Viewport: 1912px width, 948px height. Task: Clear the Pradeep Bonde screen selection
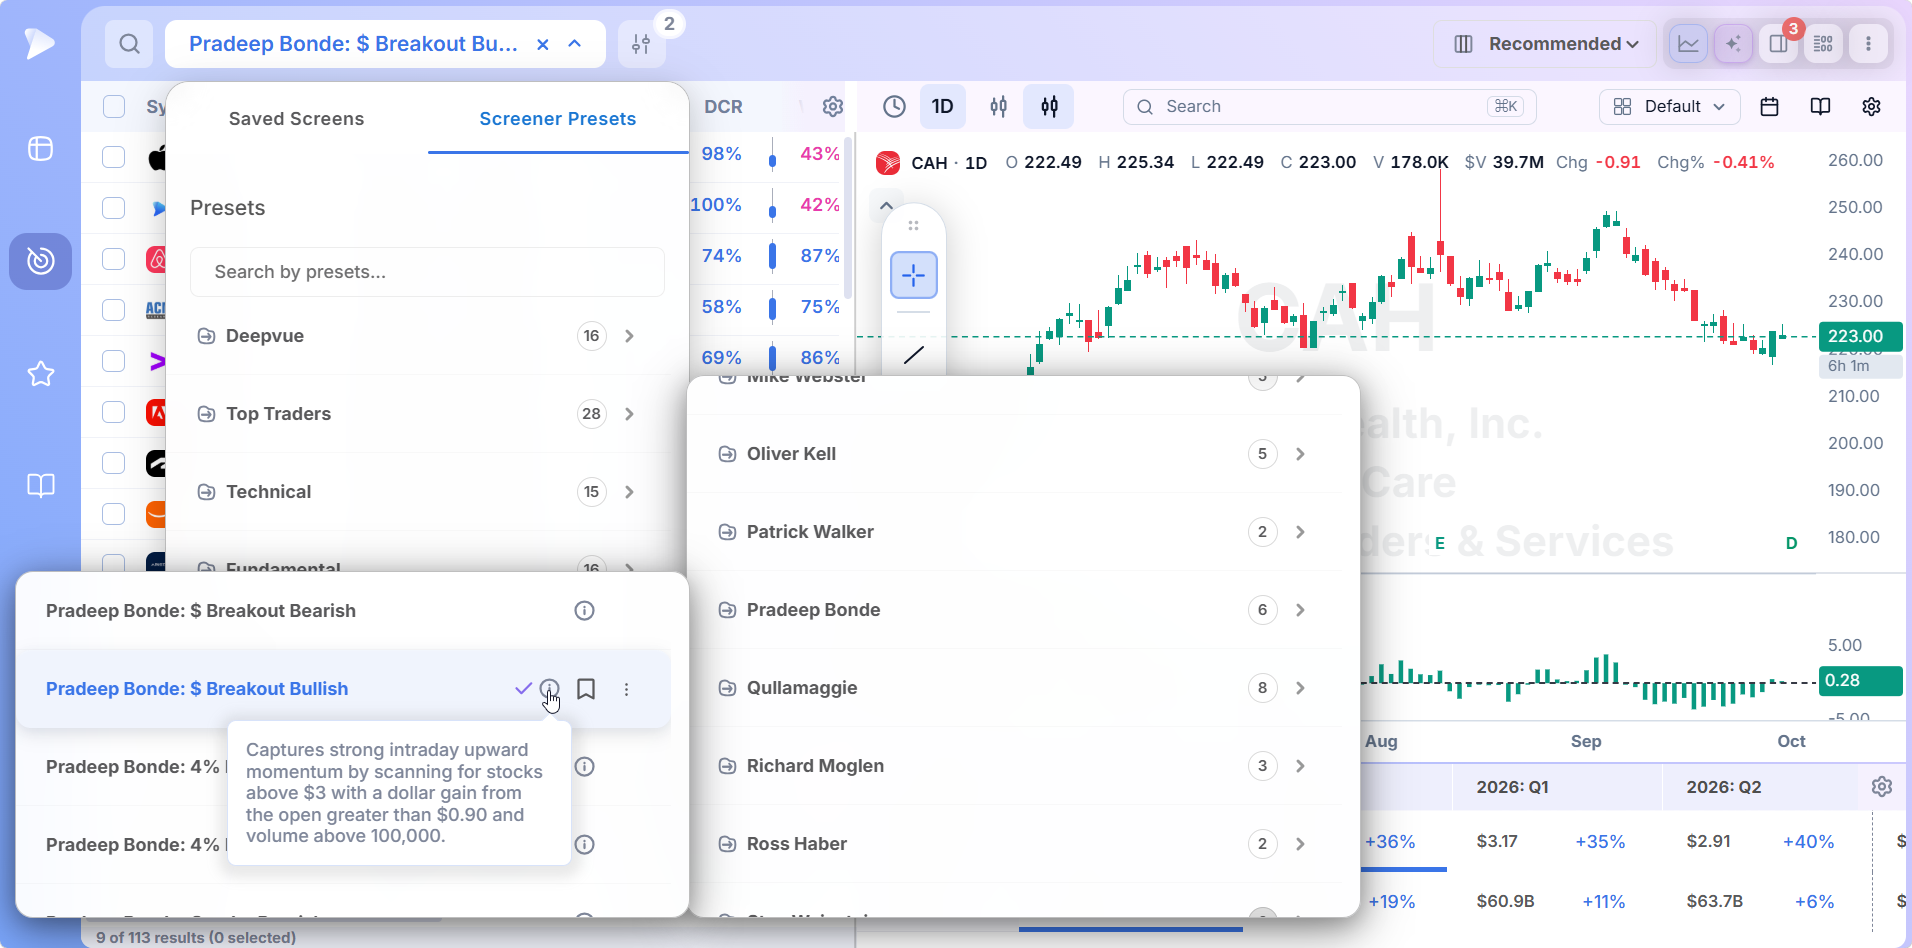(x=543, y=44)
